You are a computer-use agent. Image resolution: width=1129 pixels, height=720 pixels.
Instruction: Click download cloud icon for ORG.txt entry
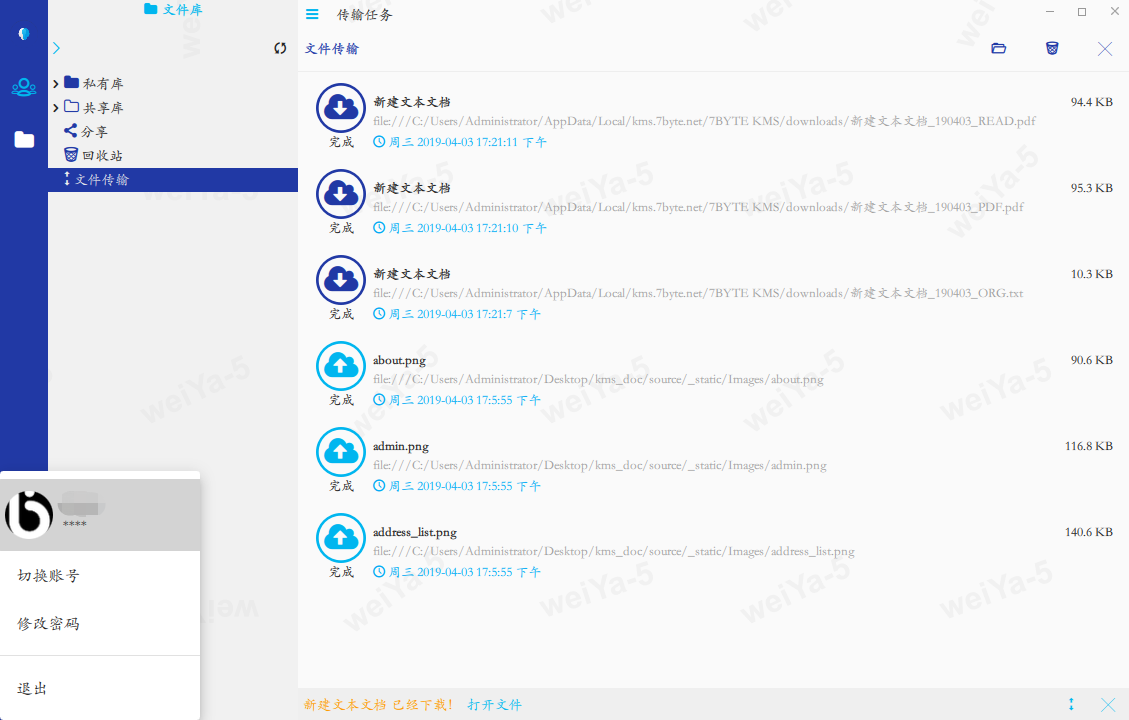[x=341, y=280]
